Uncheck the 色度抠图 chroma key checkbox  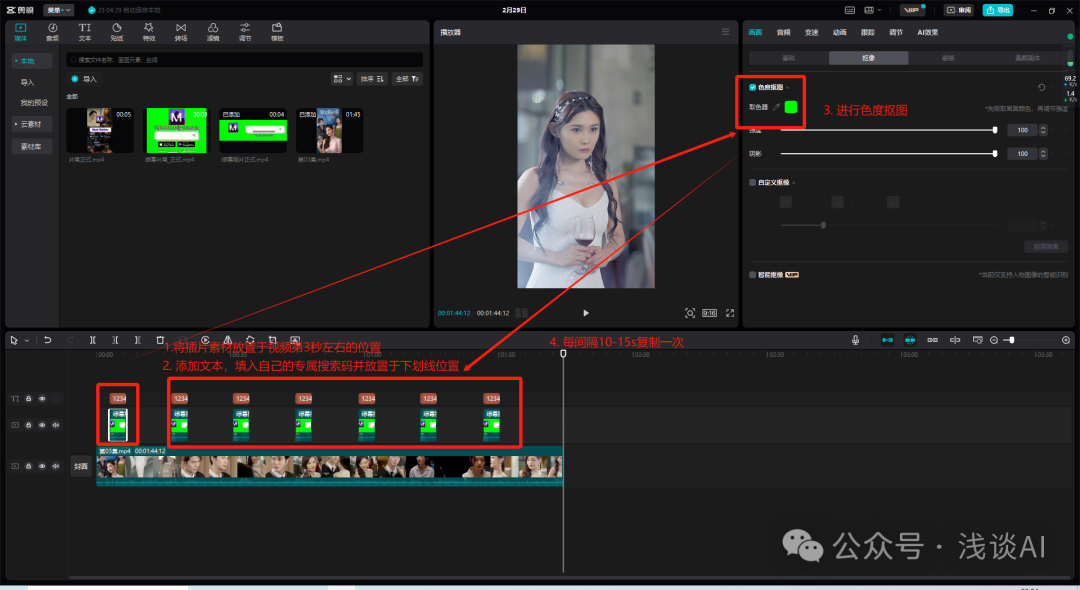click(753, 88)
